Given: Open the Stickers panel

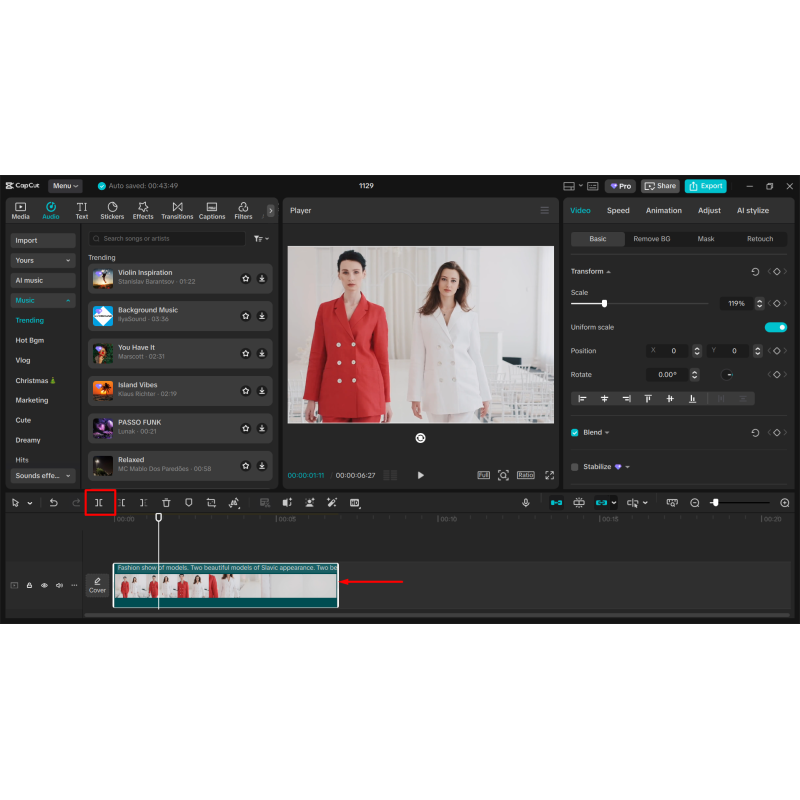Looking at the screenshot, I should [112, 210].
